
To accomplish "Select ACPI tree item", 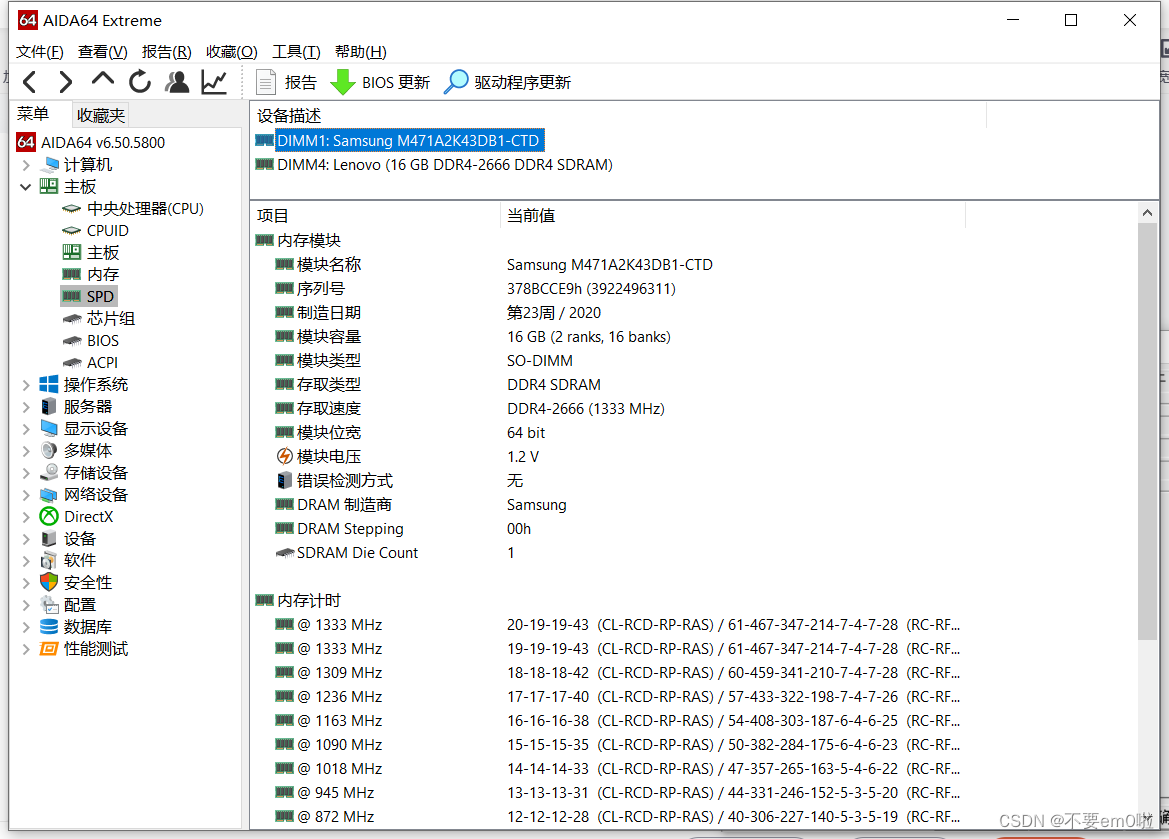I will click(x=102, y=362).
